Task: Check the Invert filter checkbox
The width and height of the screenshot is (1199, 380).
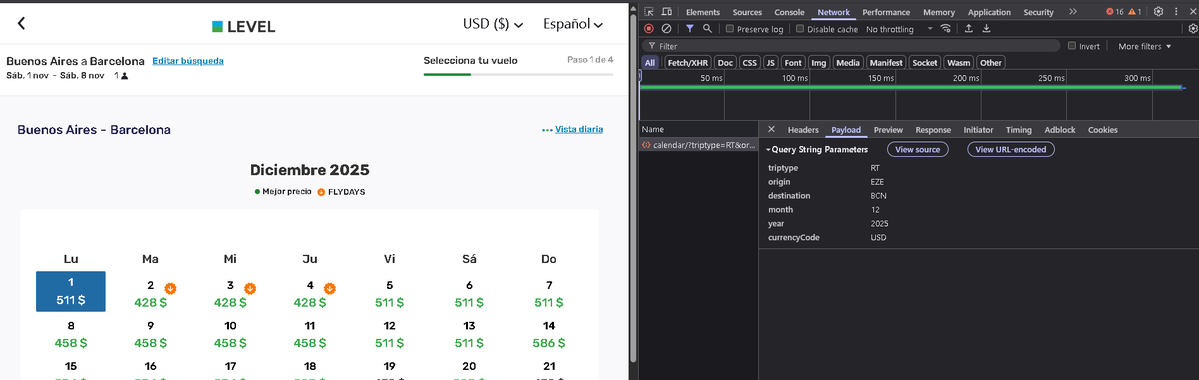Action: tap(1071, 46)
